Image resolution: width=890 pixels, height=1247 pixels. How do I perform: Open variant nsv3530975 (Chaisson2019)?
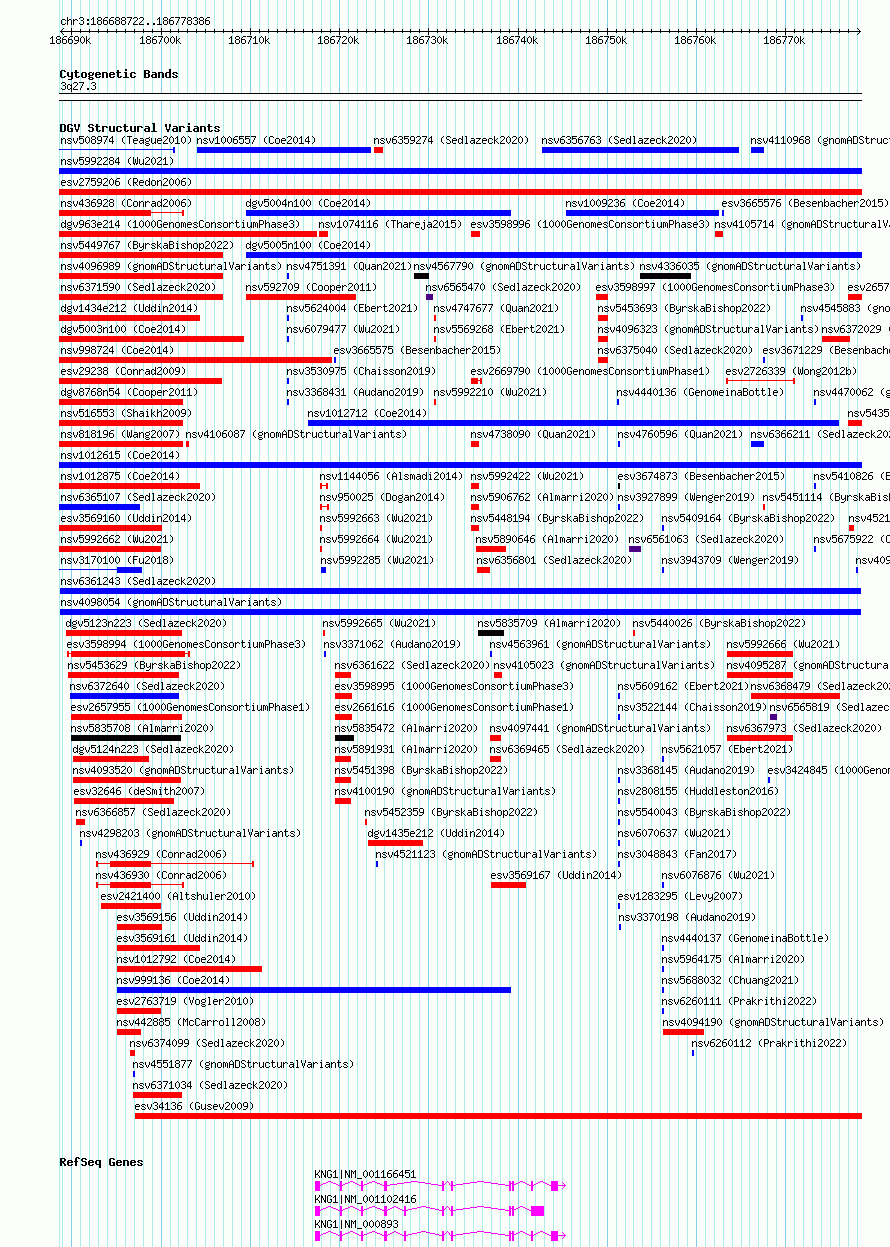point(360,371)
